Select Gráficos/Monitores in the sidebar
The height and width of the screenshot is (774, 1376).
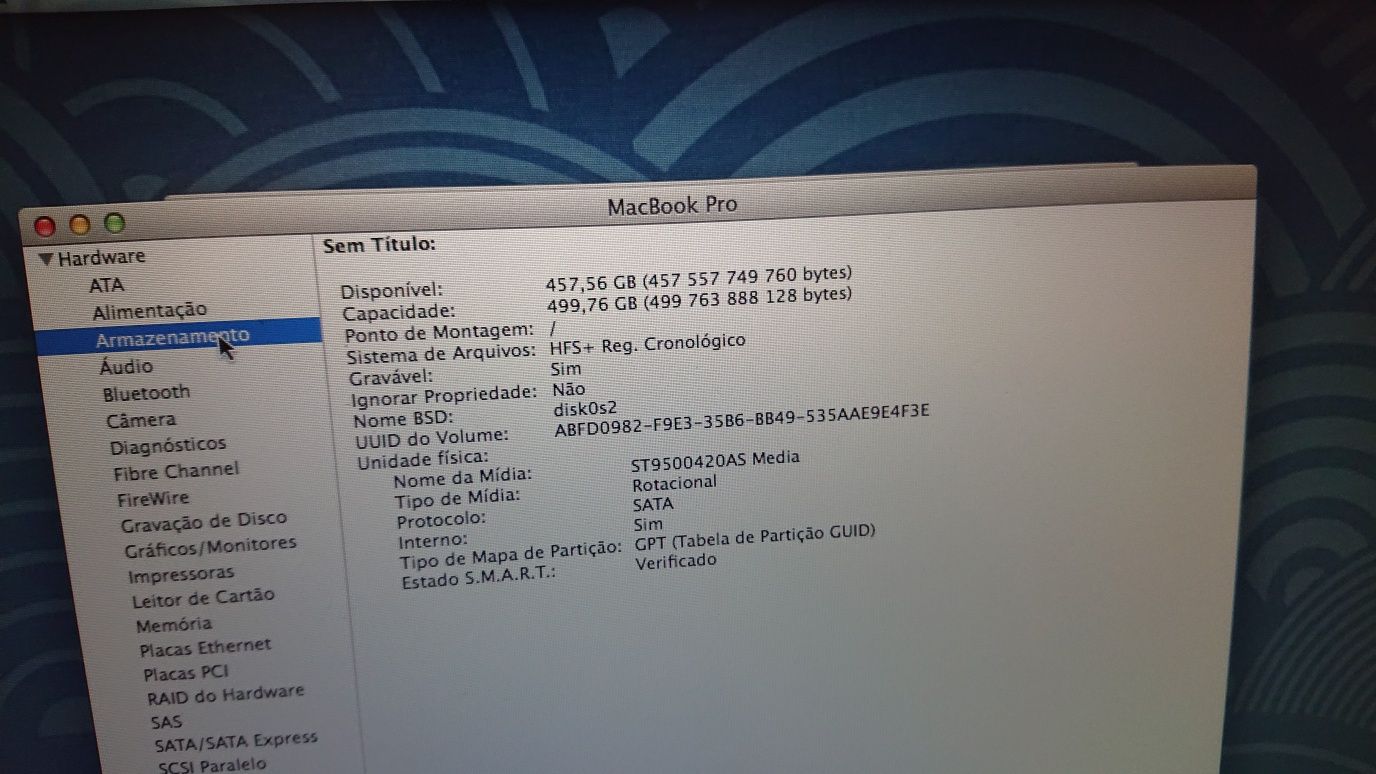210,547
